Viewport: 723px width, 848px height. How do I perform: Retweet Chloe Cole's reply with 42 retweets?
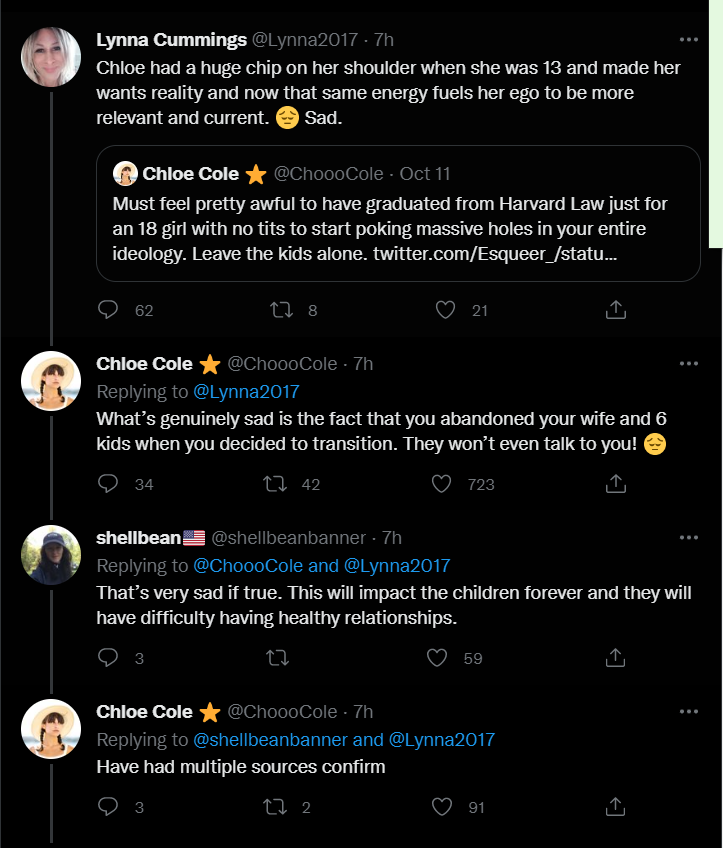click(x=275, y=483)
